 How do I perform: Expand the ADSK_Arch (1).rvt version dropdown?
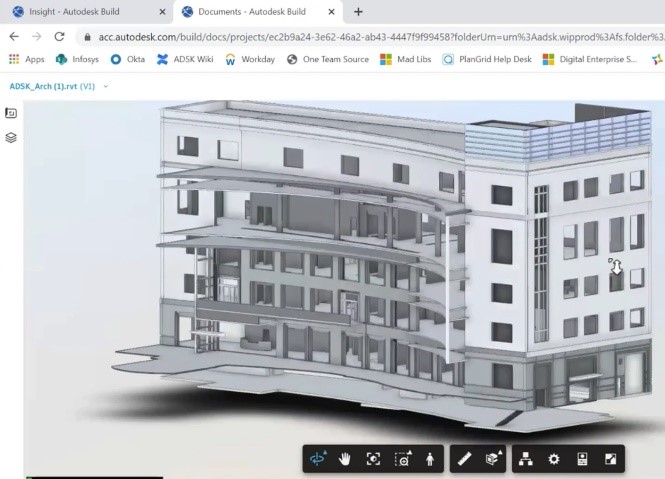coord(106,86)
